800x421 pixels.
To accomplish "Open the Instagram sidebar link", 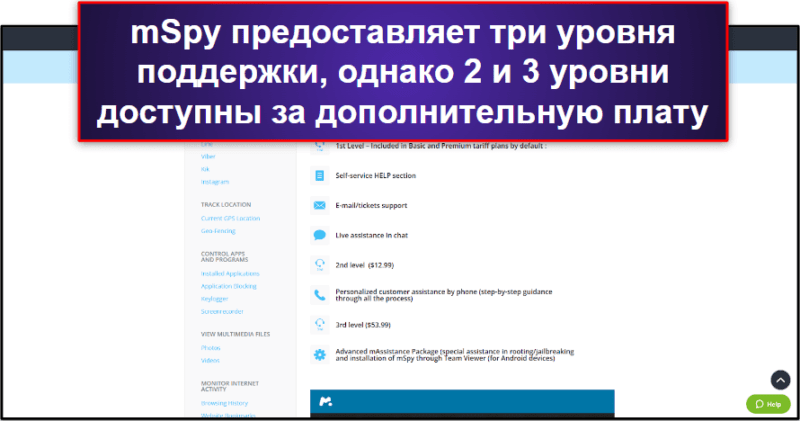I will coord(215,182).
